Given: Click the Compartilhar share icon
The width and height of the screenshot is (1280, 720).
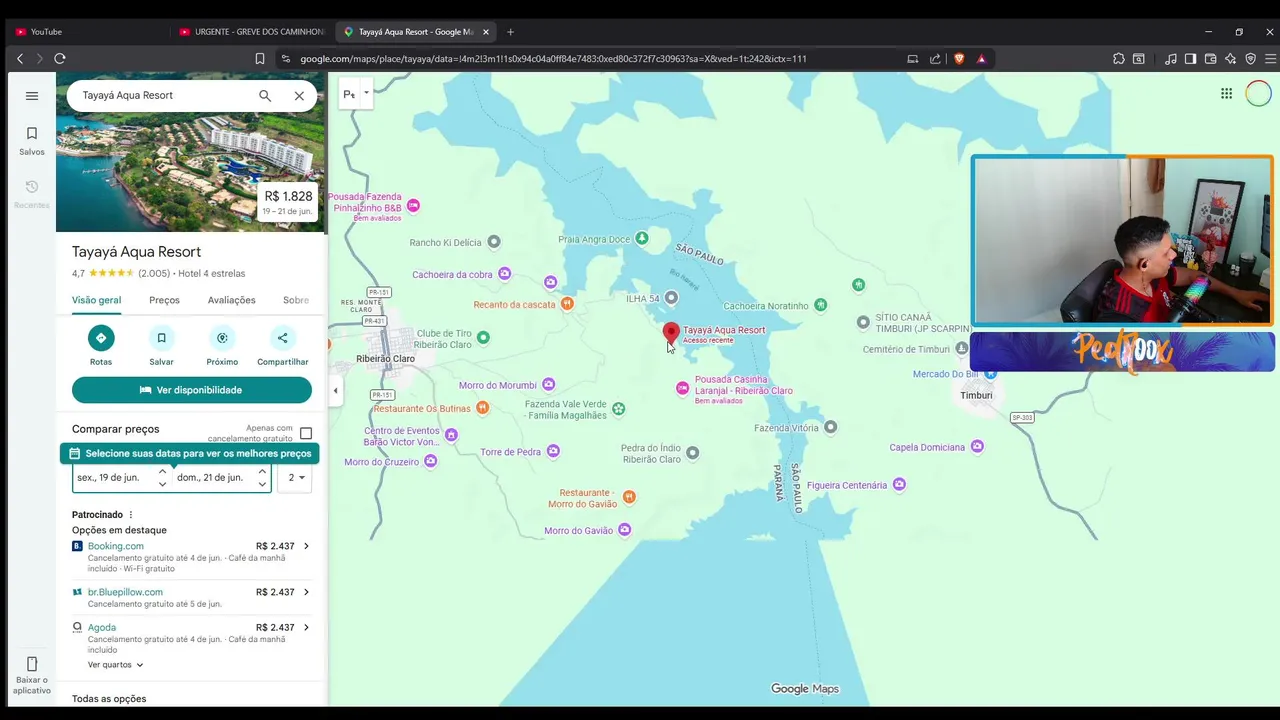Looking at the screenshot, I should click(282, 338).
